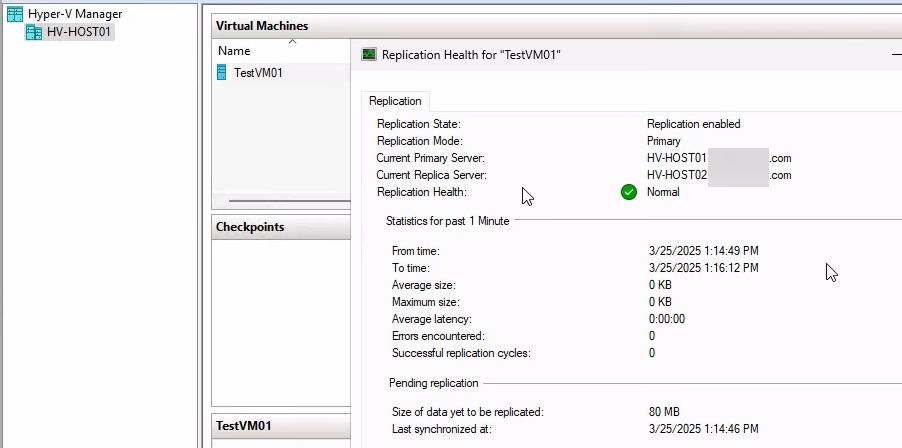
Task: Click the HV-HOST01 server icon
Action: (x=34, y=32)
